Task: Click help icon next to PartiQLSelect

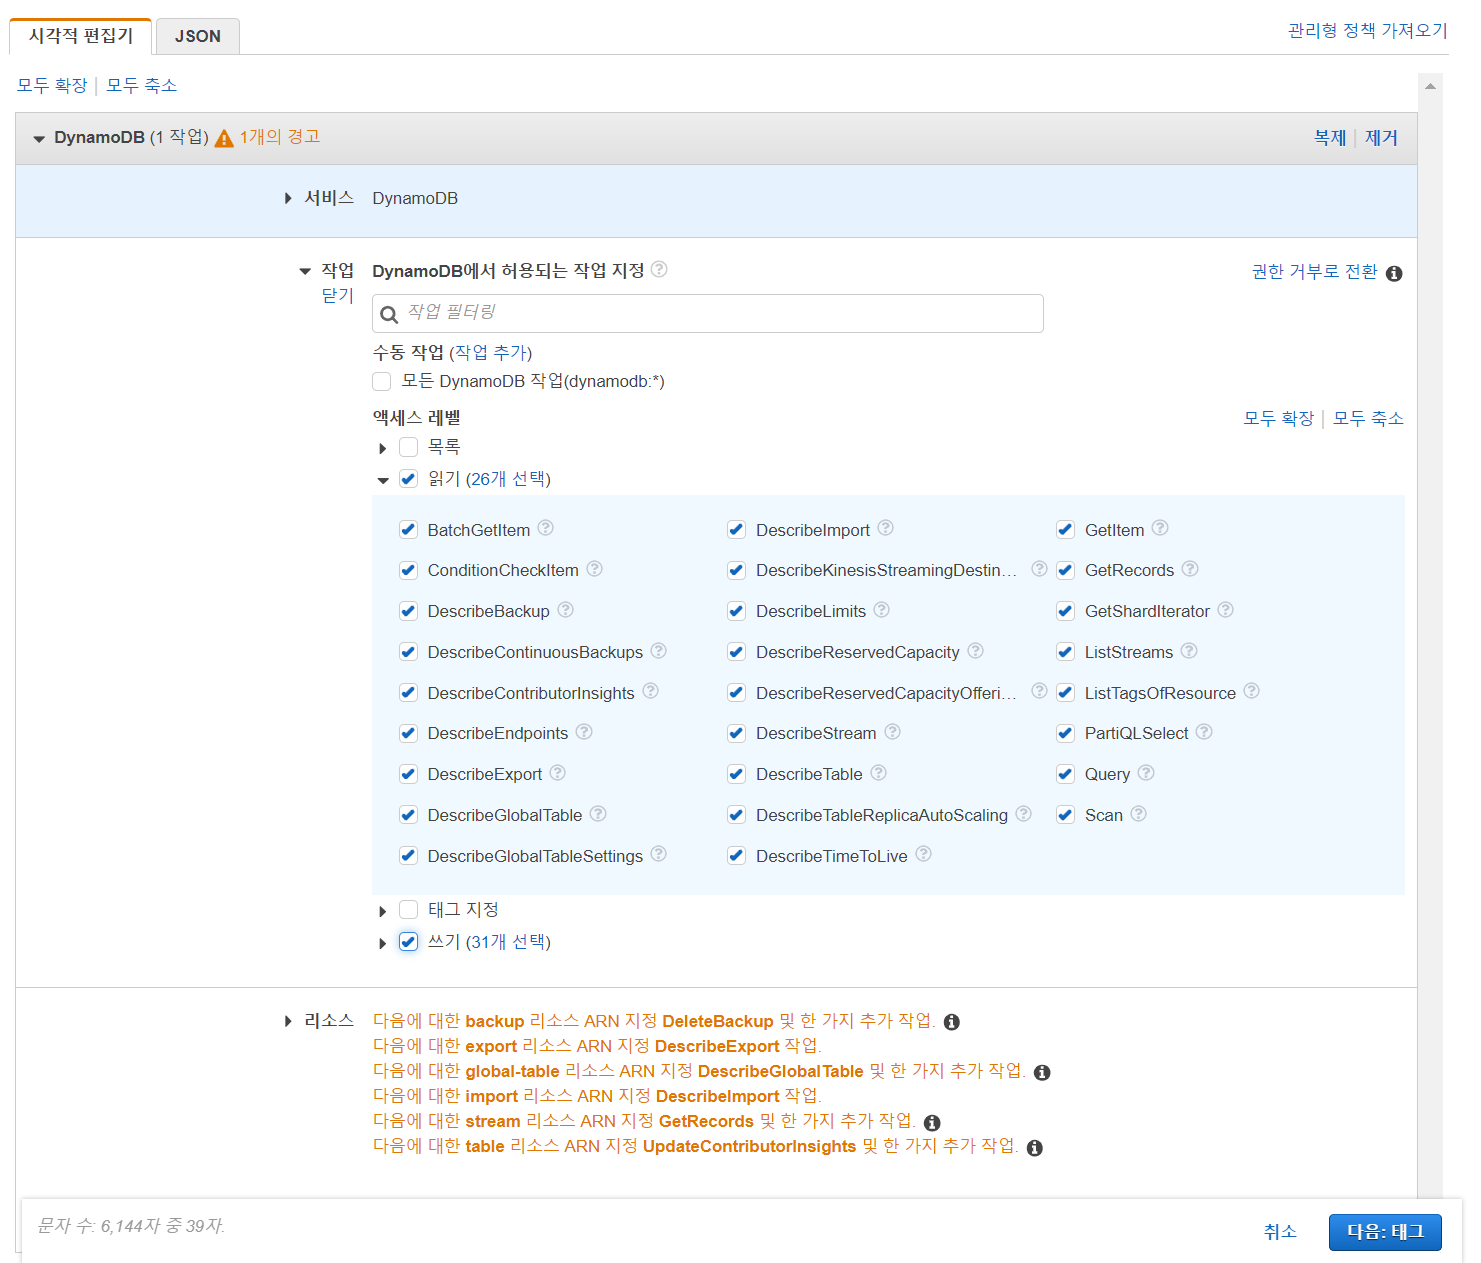Action: pyautogui.click(x=1204, y=732)
